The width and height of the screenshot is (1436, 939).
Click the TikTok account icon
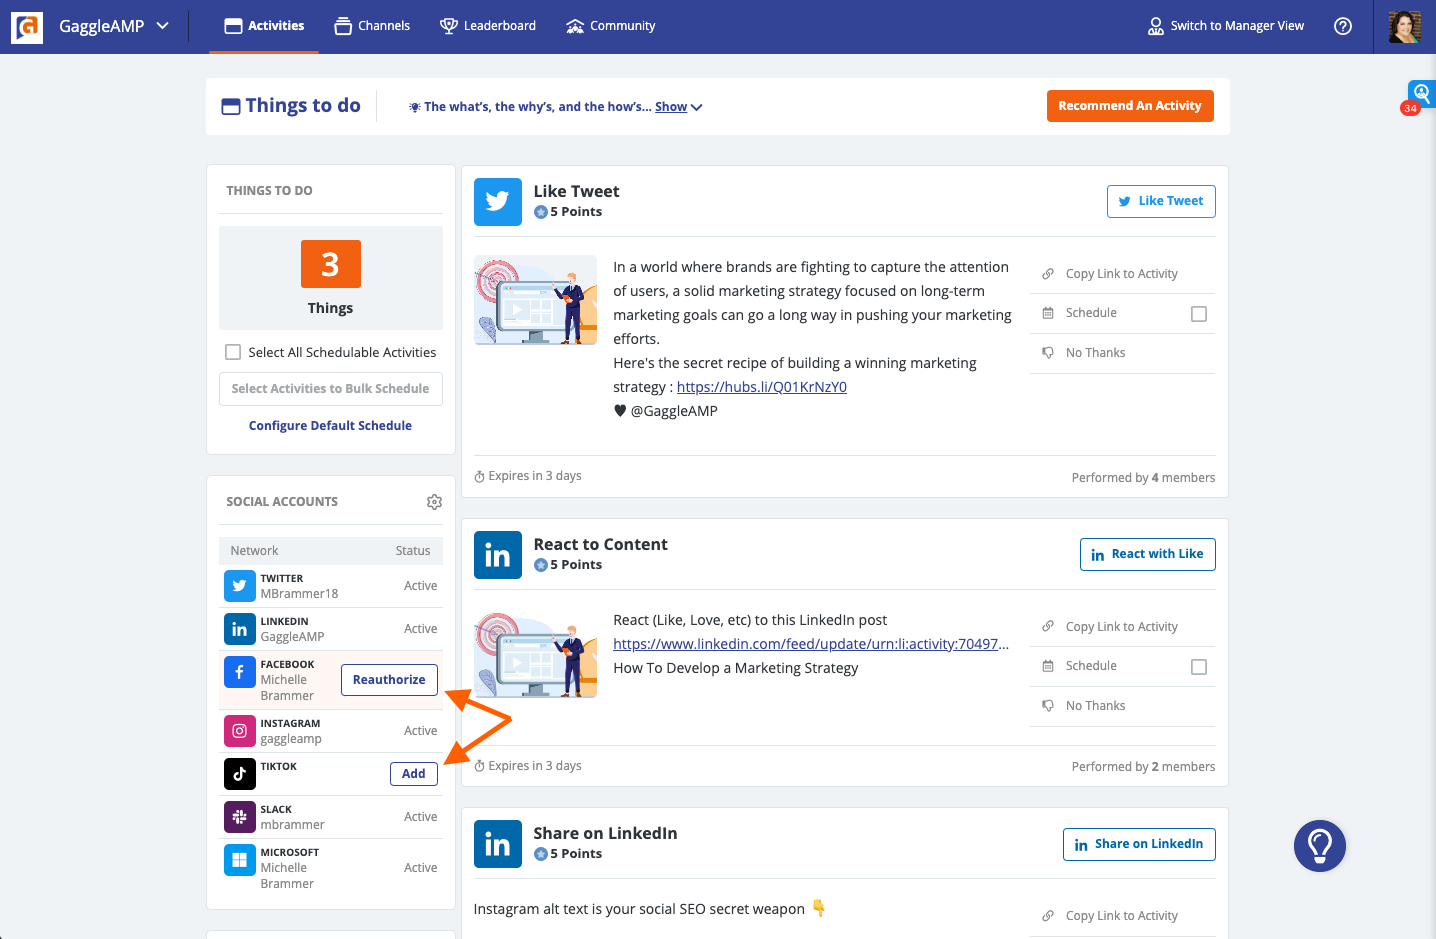(x=240, y=774)
